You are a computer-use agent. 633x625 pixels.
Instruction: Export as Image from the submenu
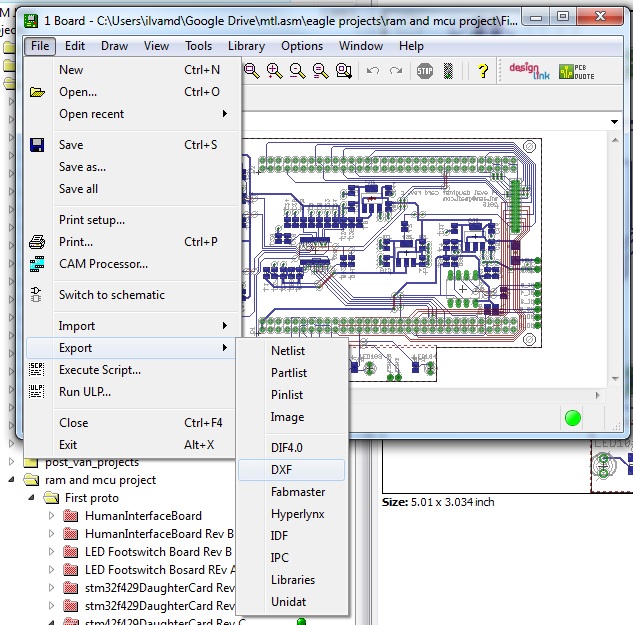click(x=287, y=417)
